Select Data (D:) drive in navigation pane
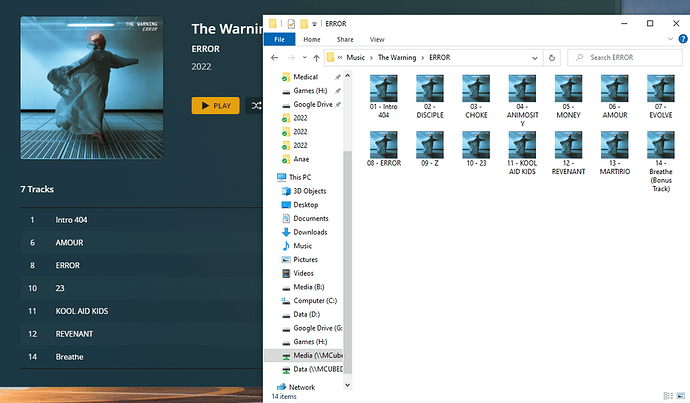Screen dimensions: 690x403 (306, 314)
